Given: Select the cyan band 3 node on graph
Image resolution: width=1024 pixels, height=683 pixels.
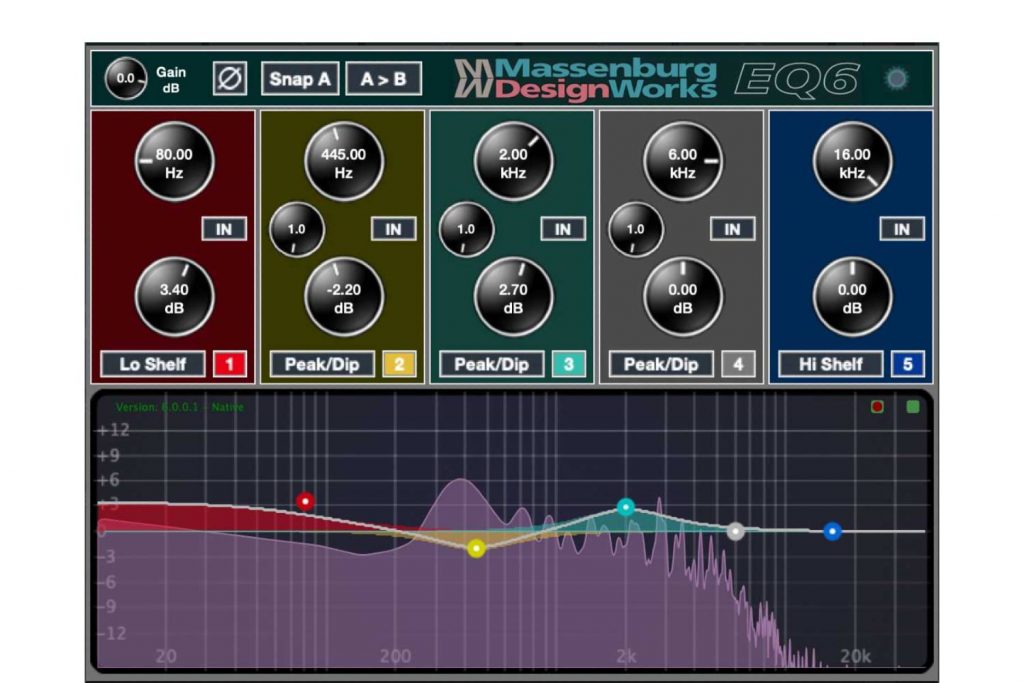Looking at the screenshot, I should (x=626, y=507).
